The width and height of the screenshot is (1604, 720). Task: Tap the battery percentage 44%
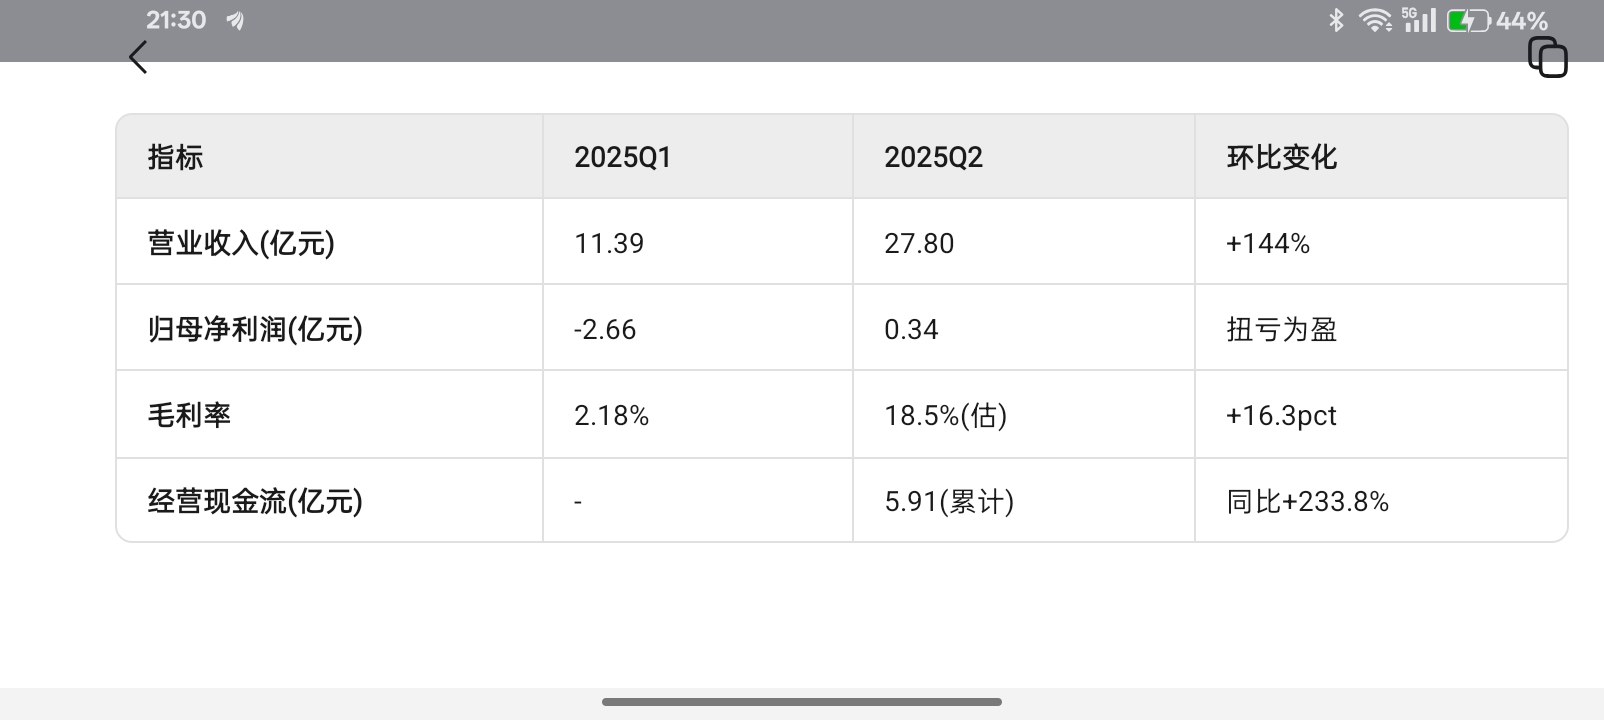coord(1522,21)
